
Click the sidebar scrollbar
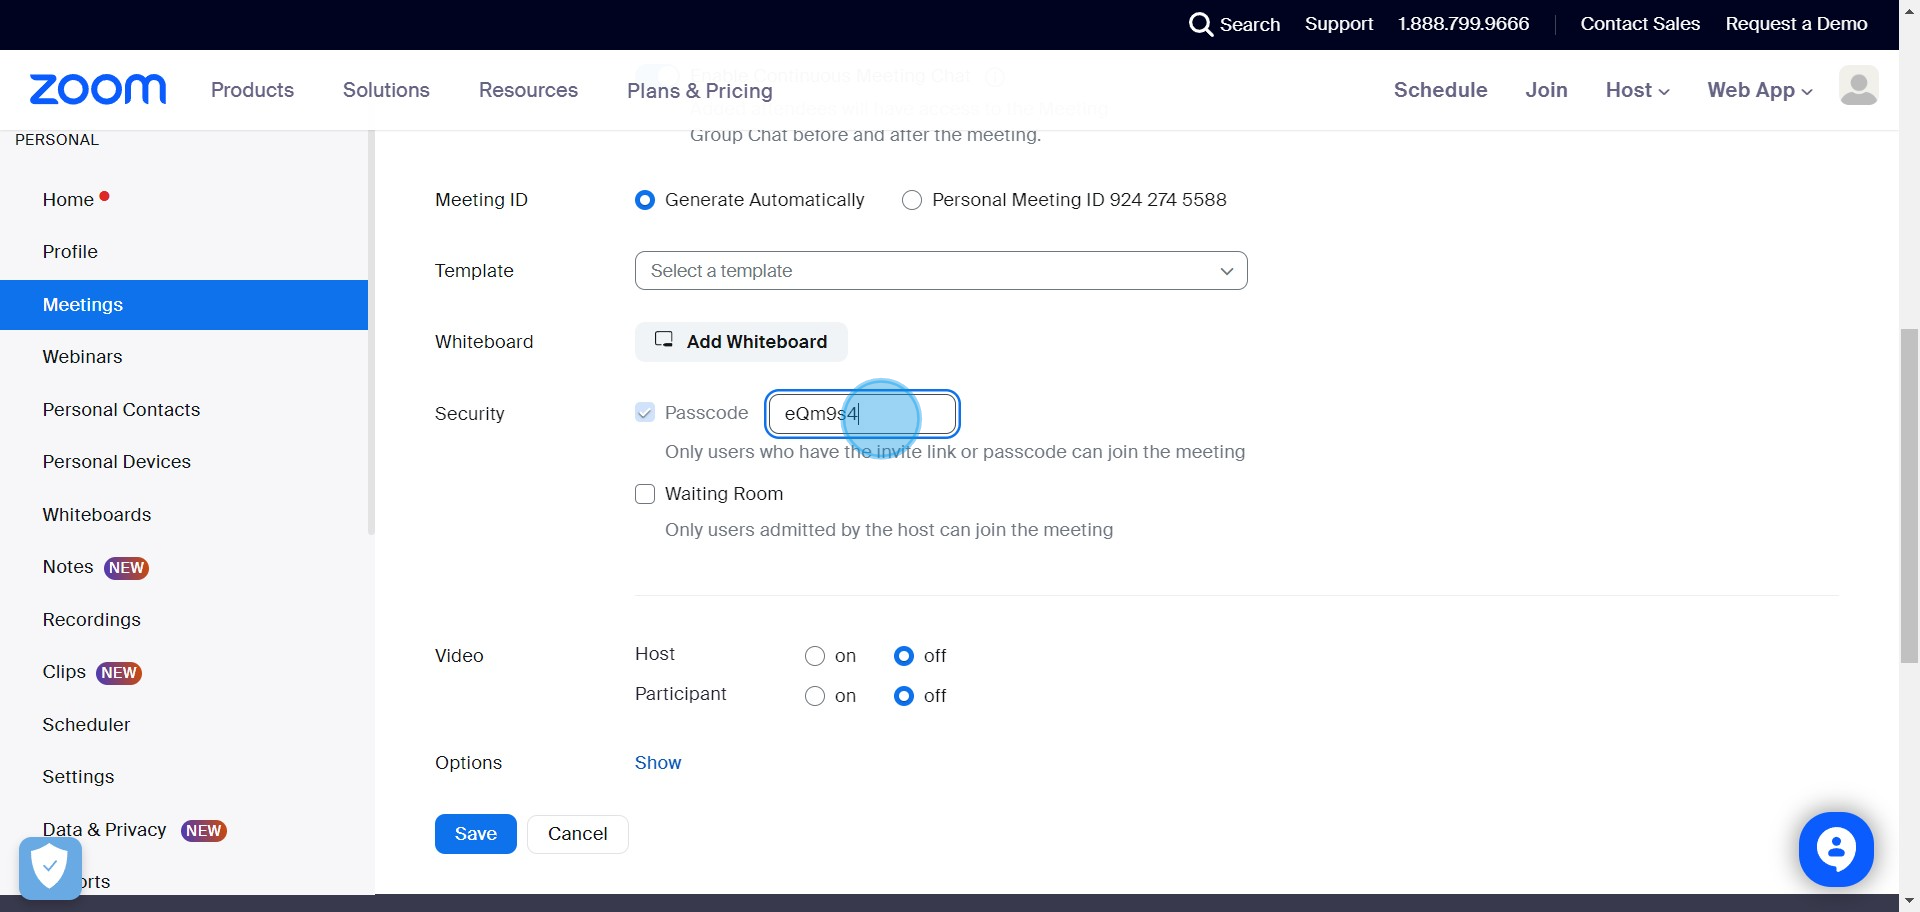click(371, 332)
